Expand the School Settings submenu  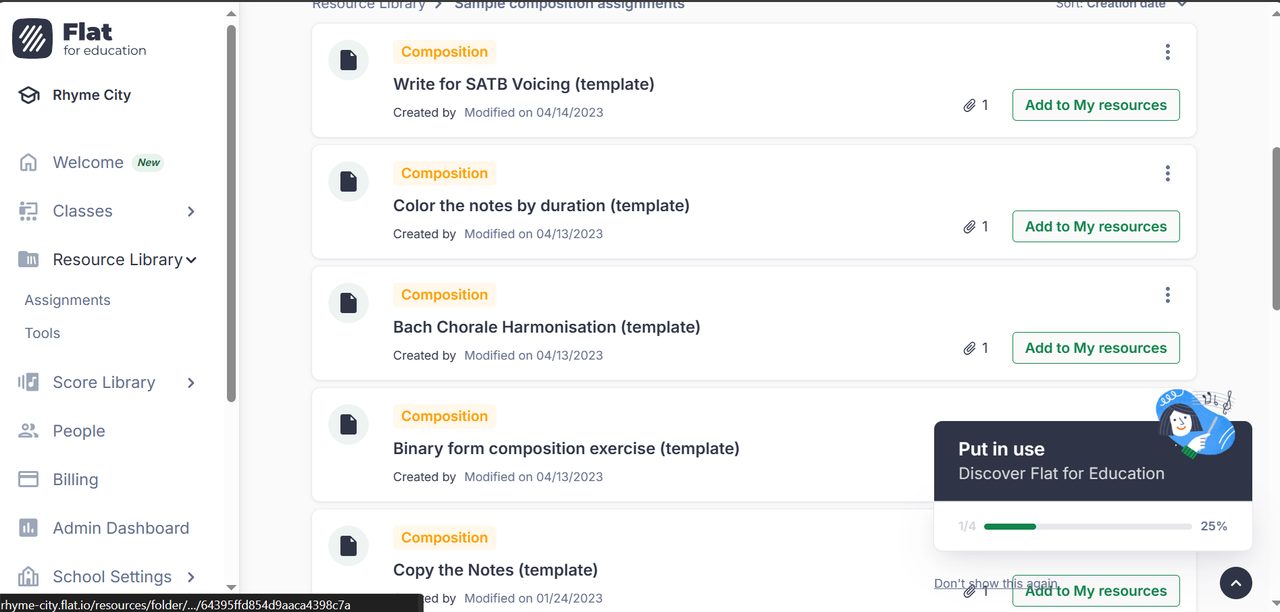[x=191, y=577]
